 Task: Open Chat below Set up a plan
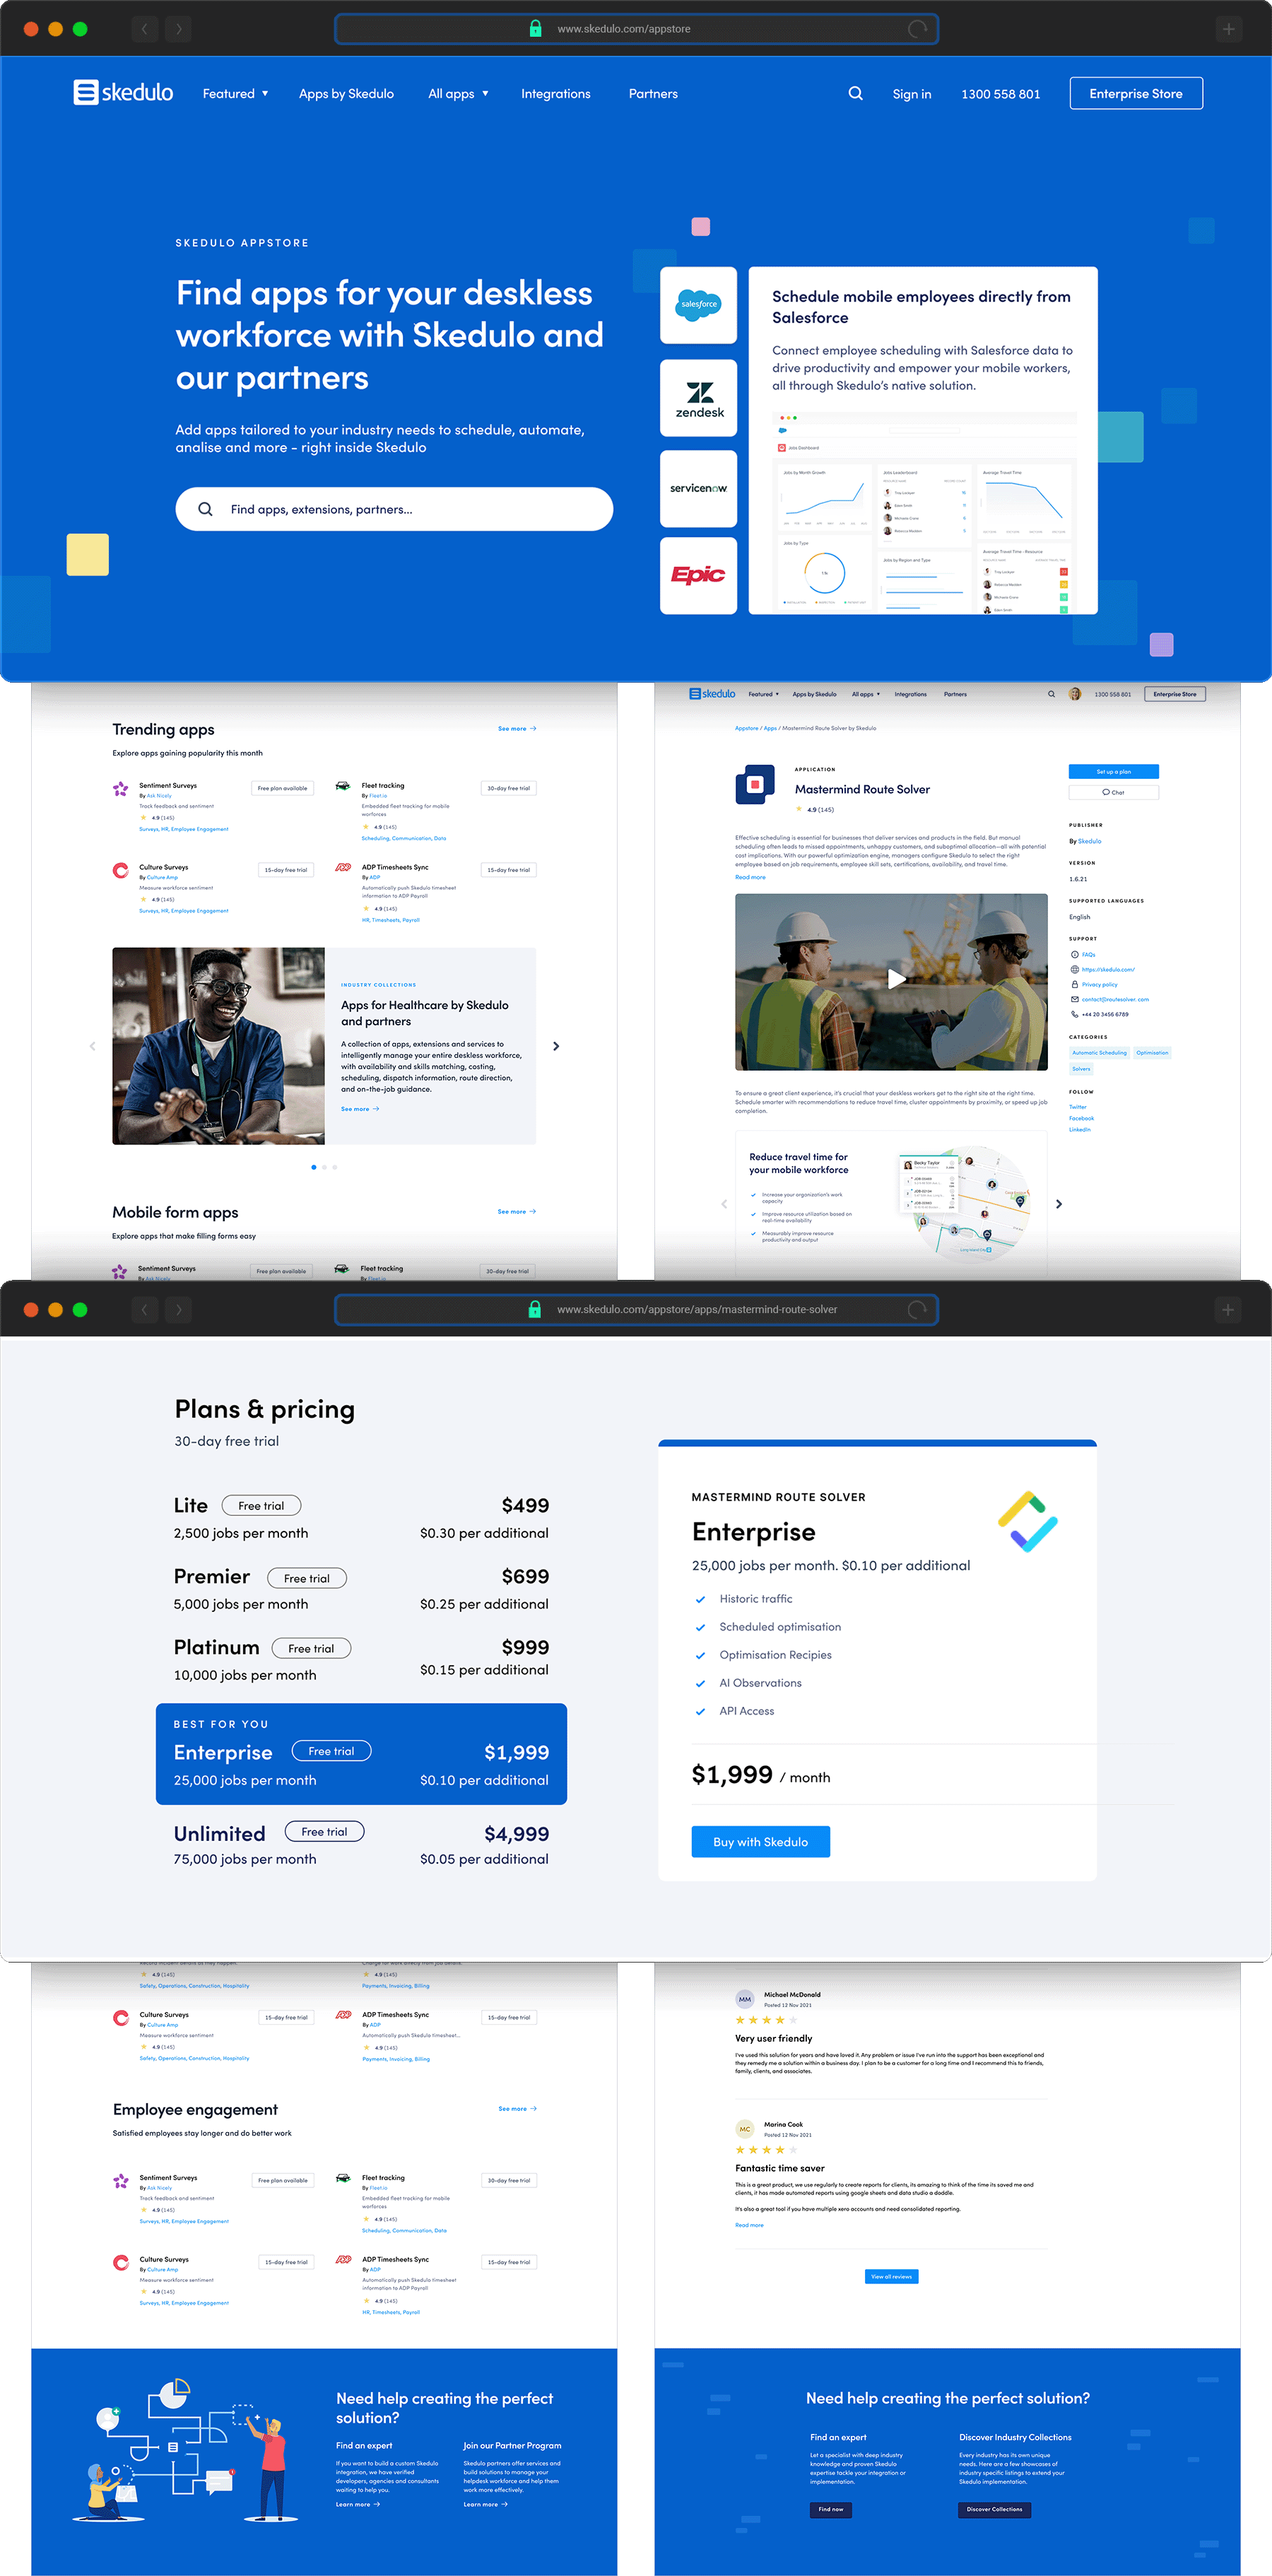(x=1113, y=792)
